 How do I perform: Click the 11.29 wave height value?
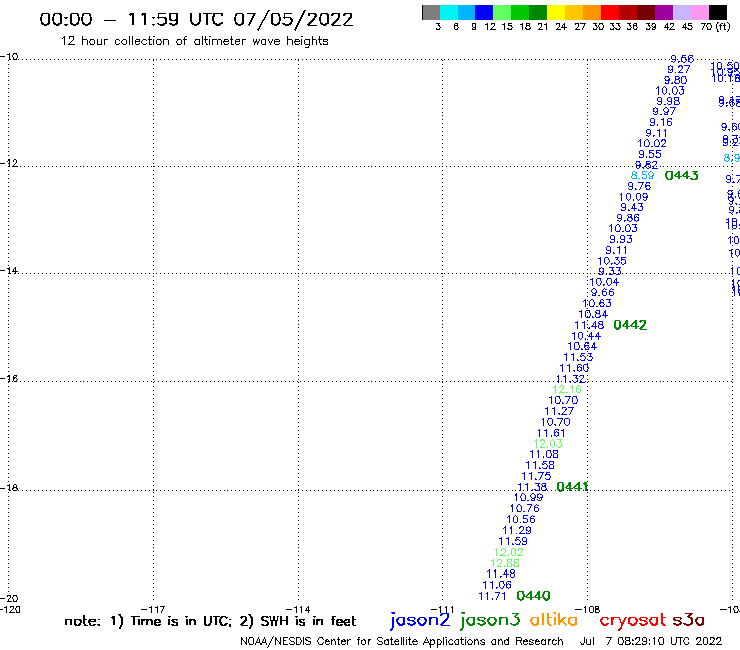coord(517,531)
